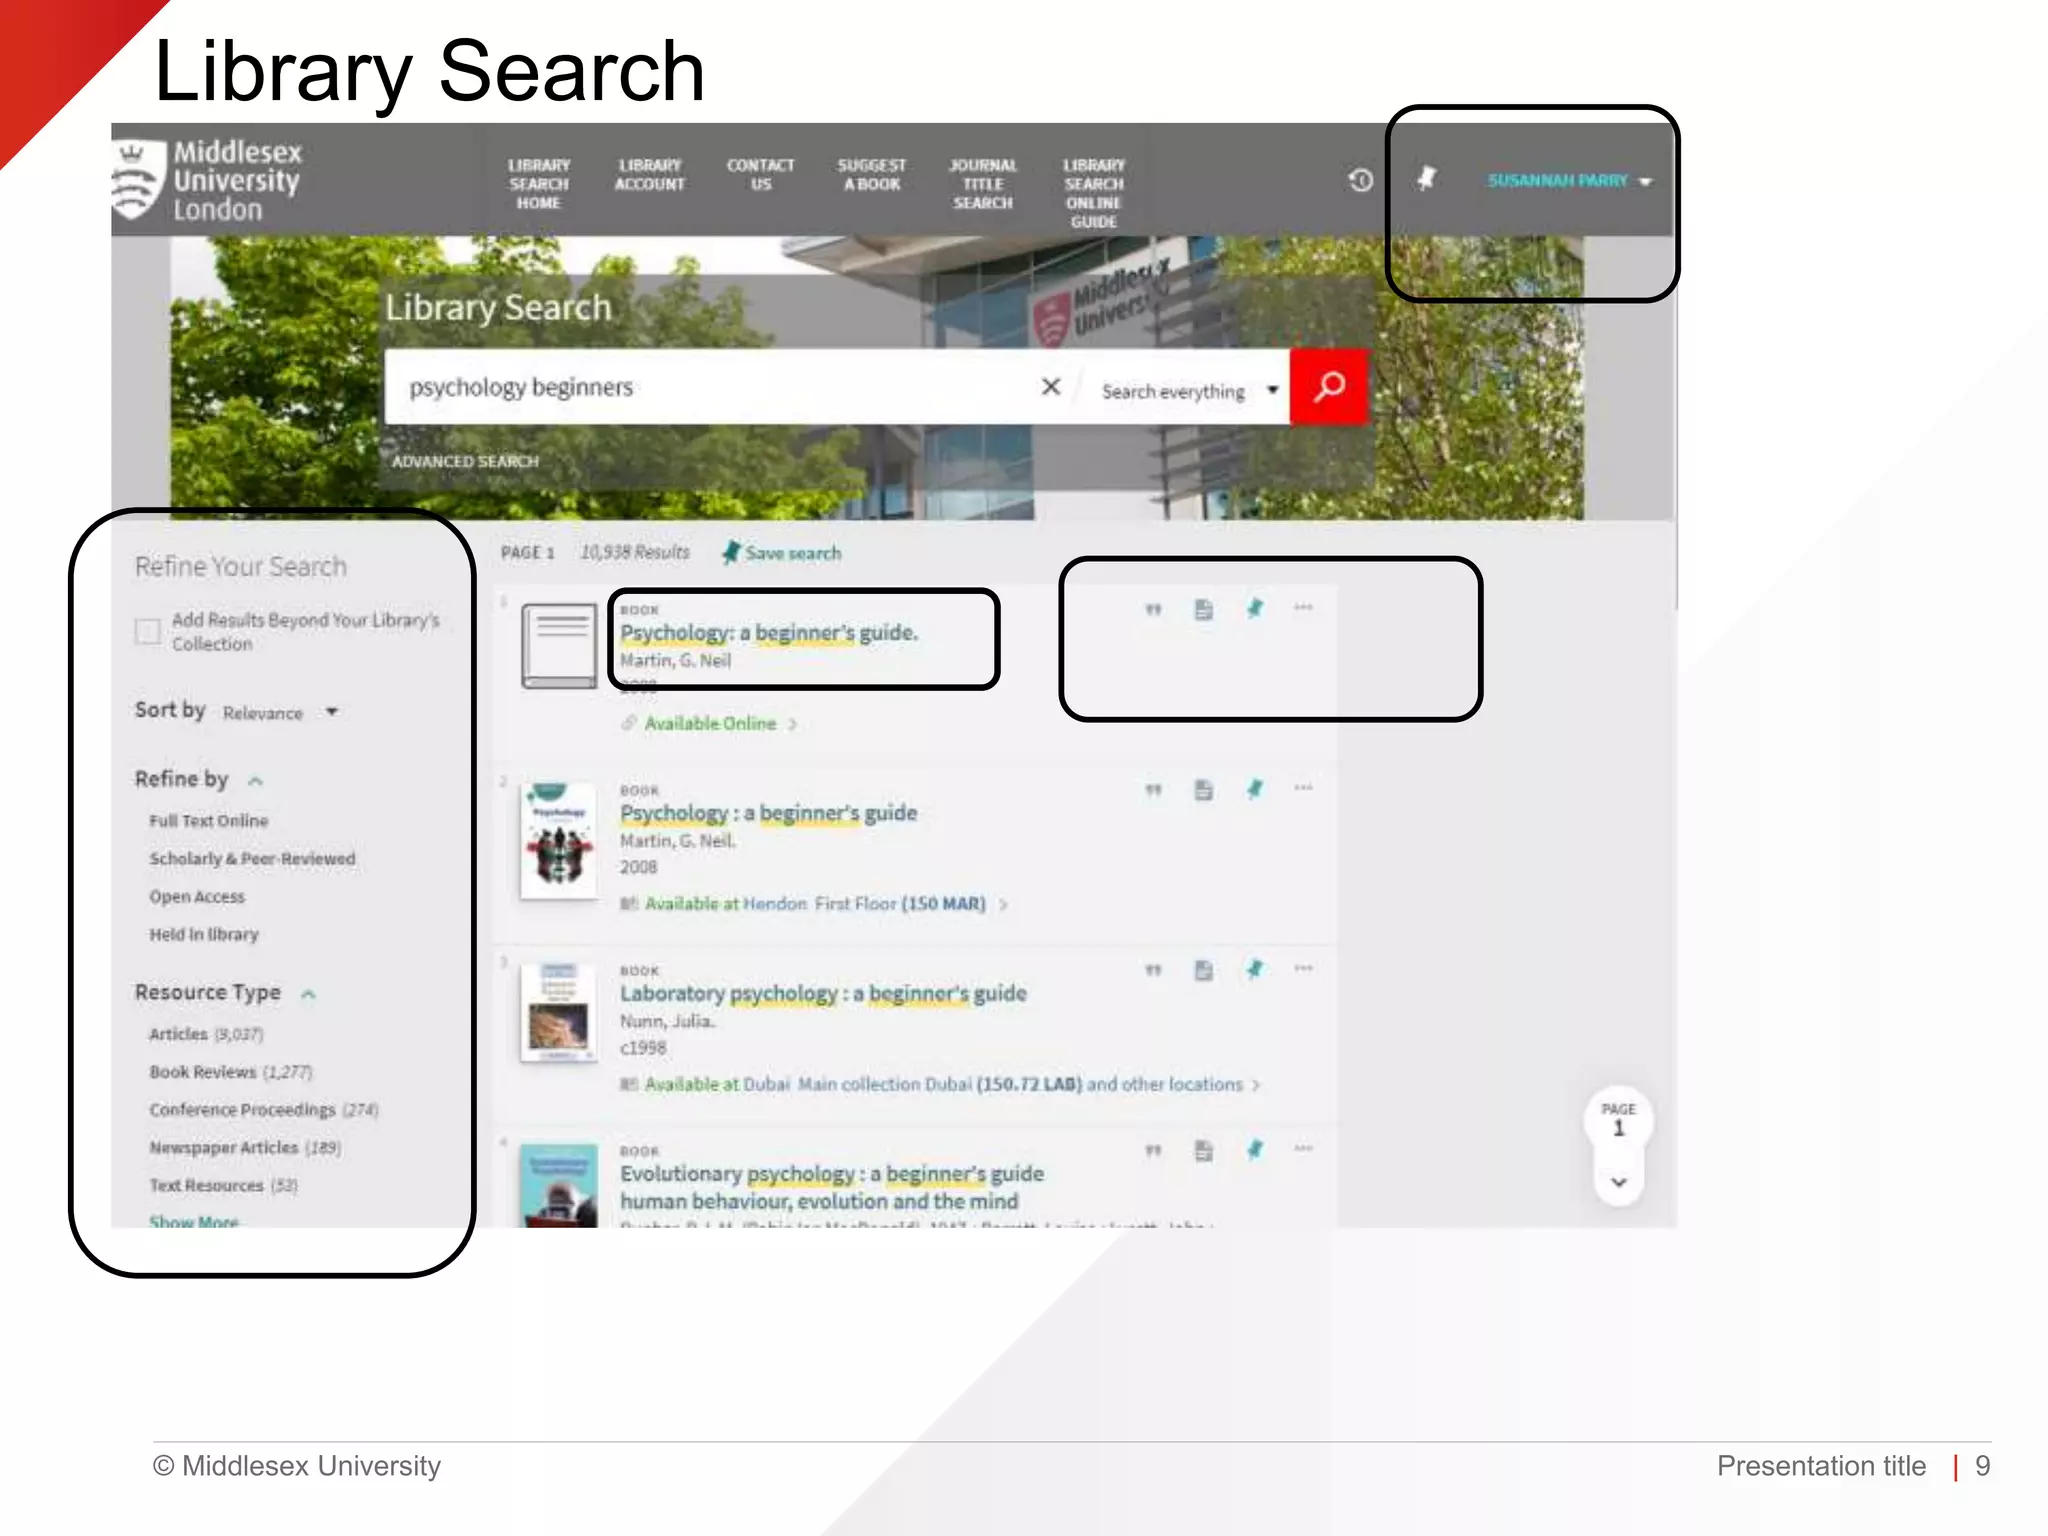Click the next page down chevron
The height and width of the screenshot is (1536, 2048).
pos(1619,1182)
